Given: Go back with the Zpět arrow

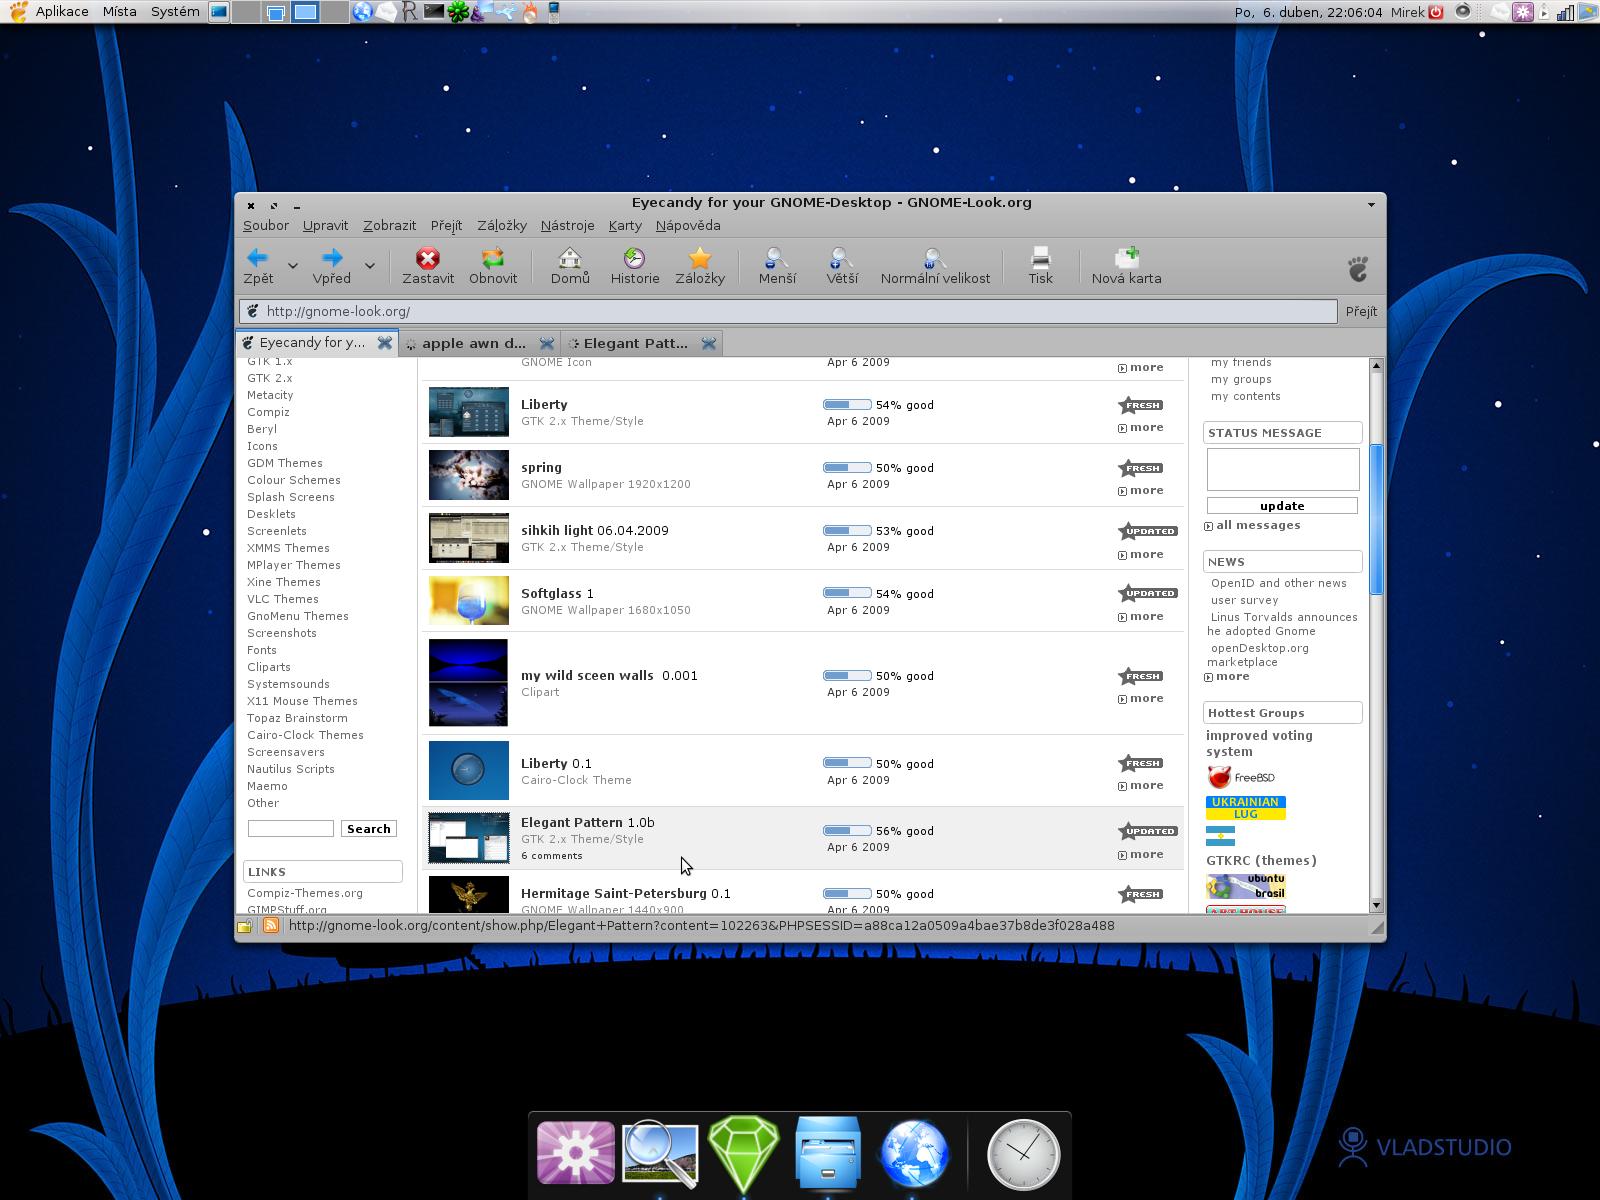Looking at the screenshot, I should click(x=258, y=266).
